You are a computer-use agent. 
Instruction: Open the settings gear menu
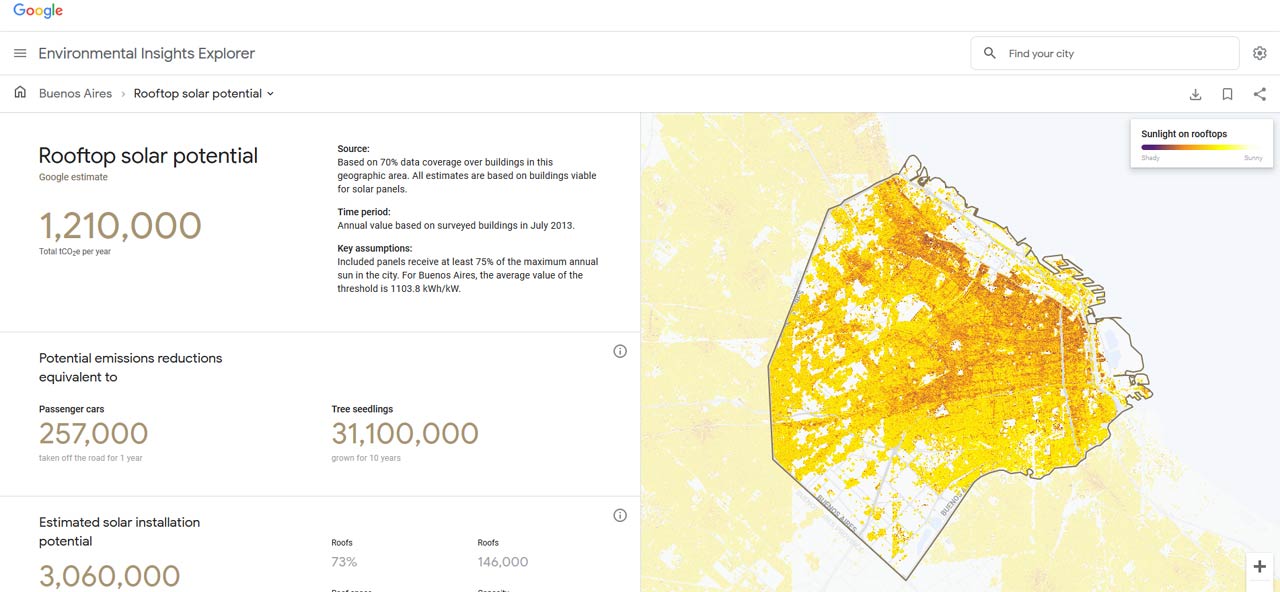(1260, 53)
